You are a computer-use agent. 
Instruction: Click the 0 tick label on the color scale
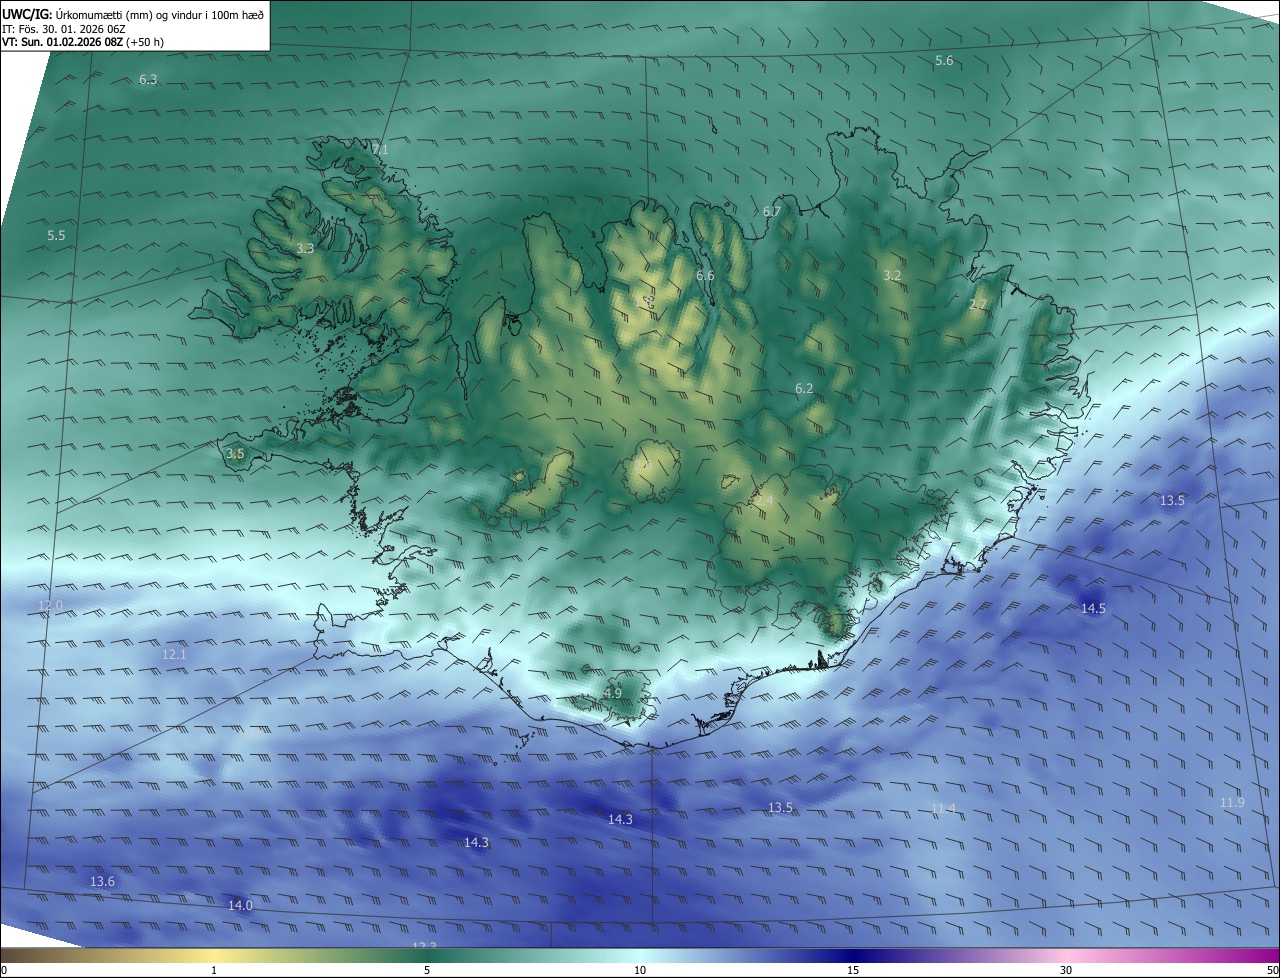(x=3, y=970)
